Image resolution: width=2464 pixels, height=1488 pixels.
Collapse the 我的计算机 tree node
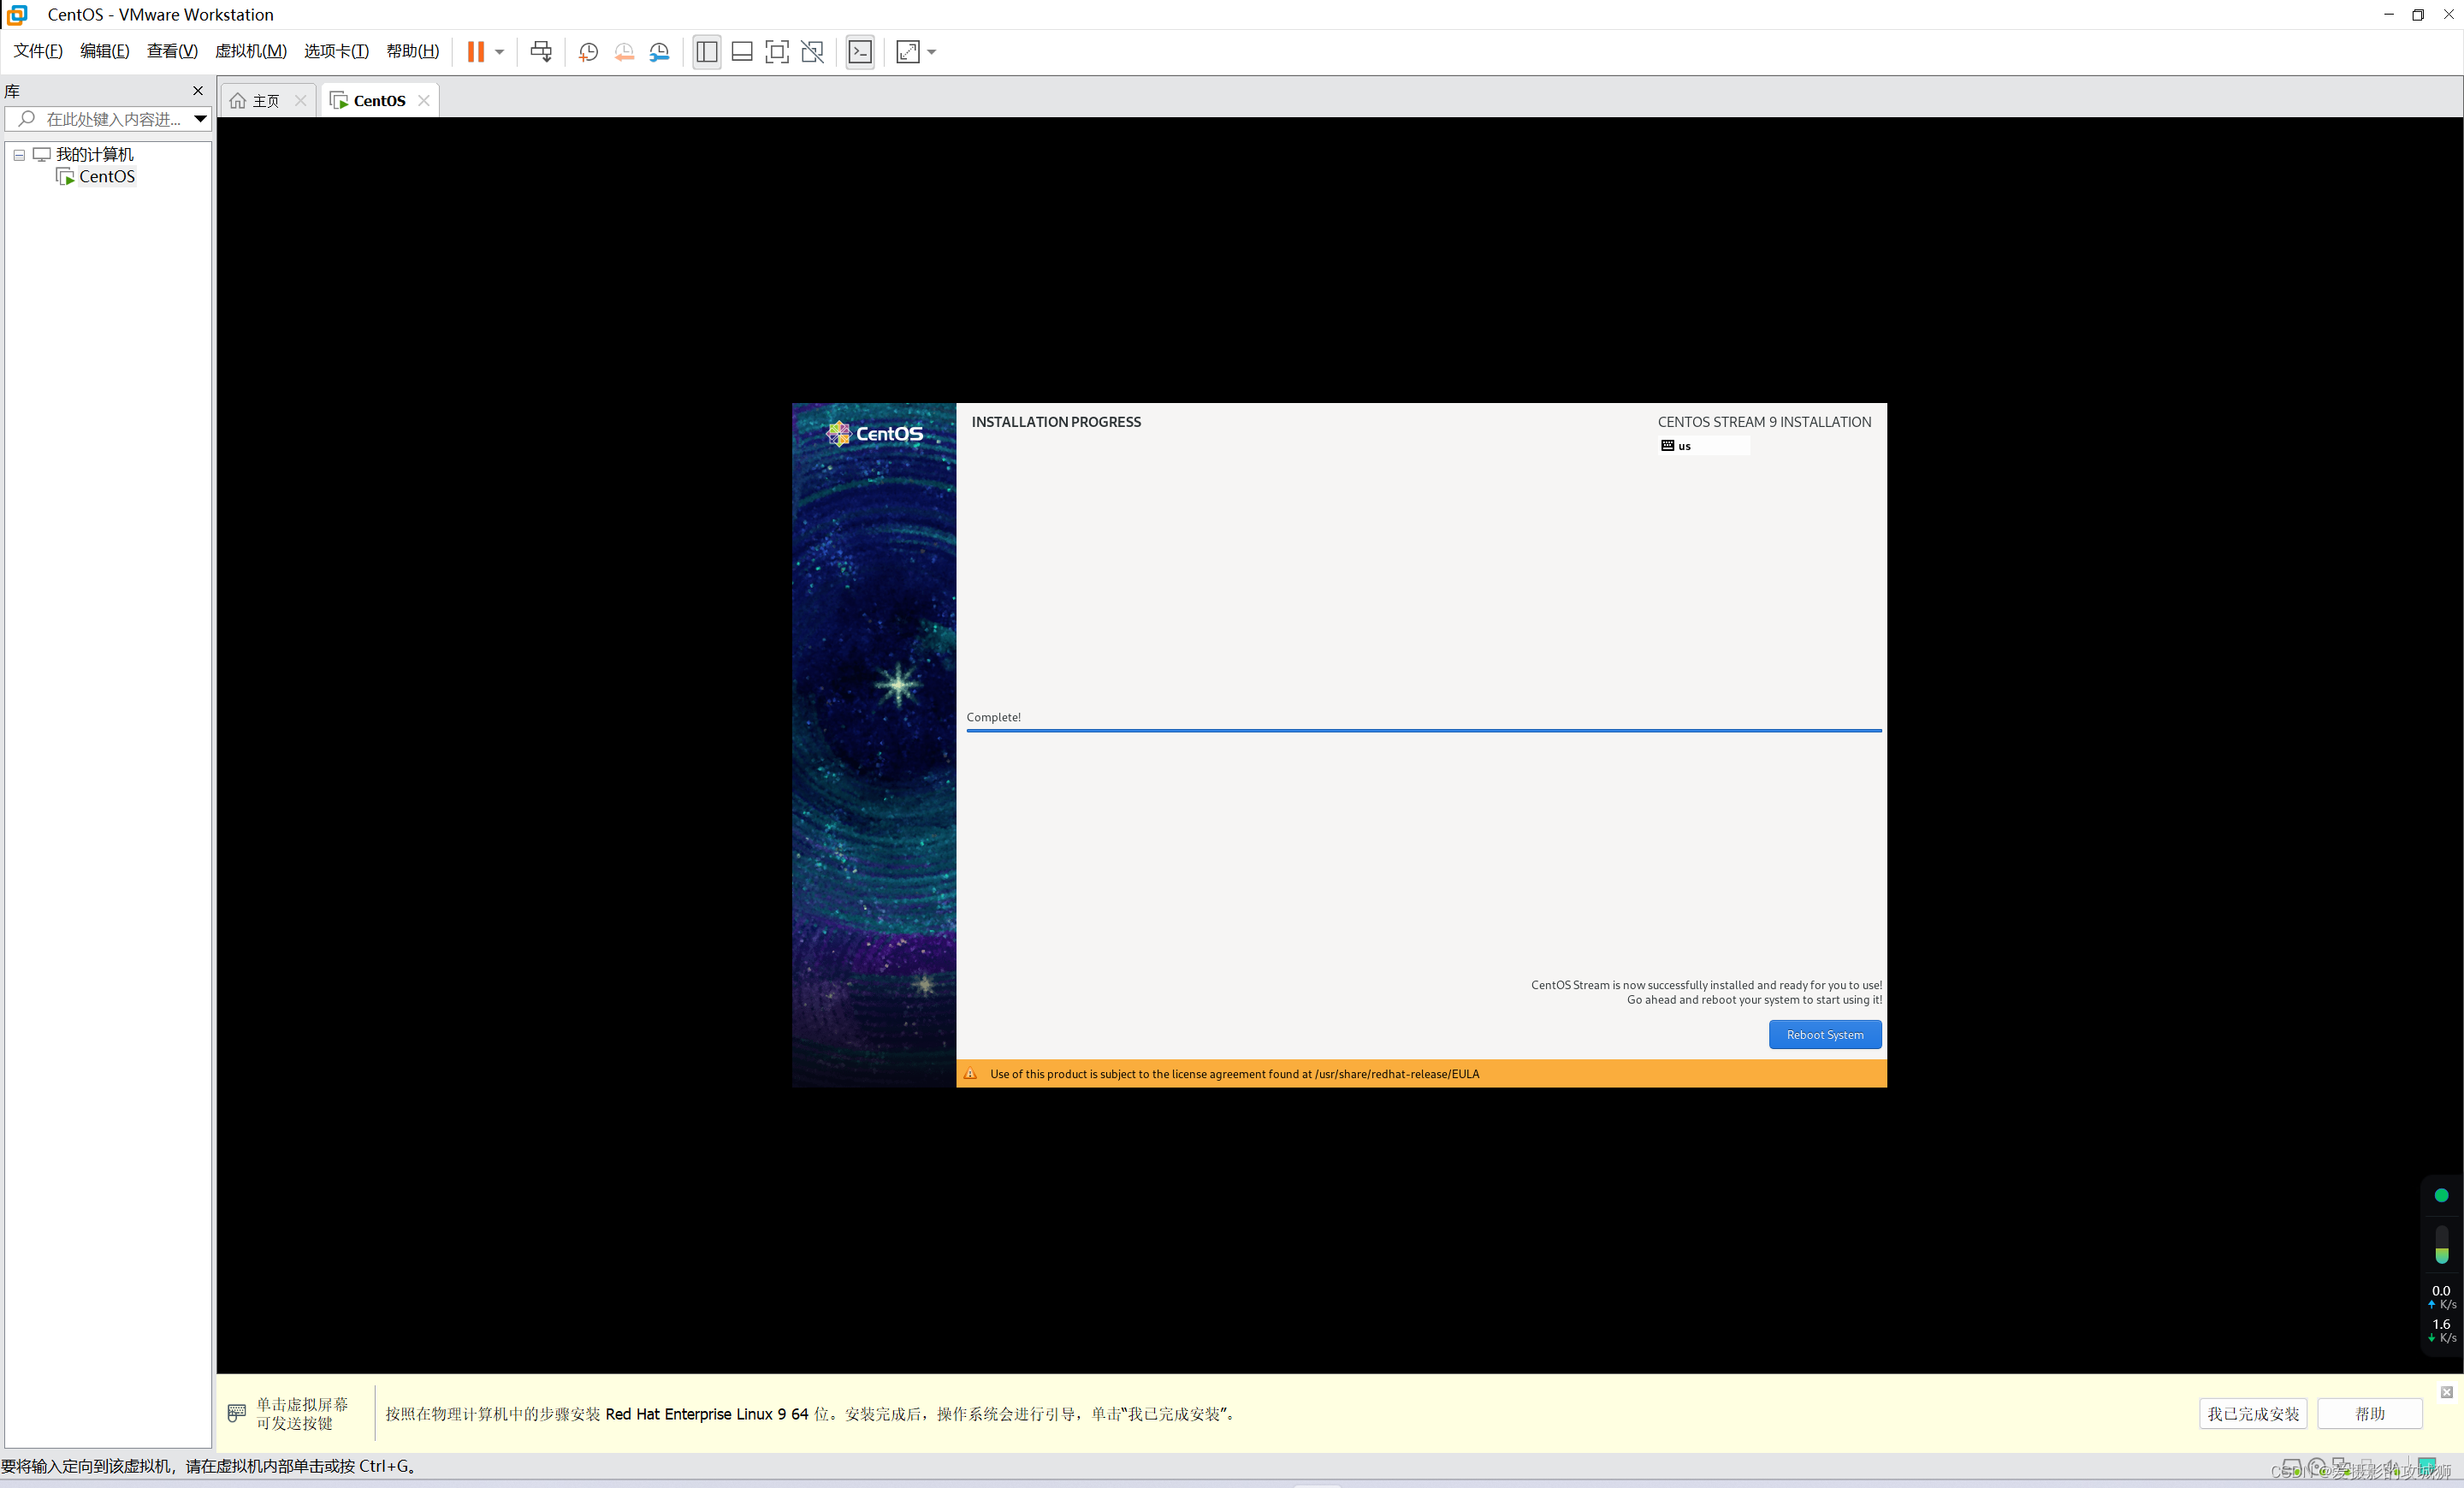point(19,155)
